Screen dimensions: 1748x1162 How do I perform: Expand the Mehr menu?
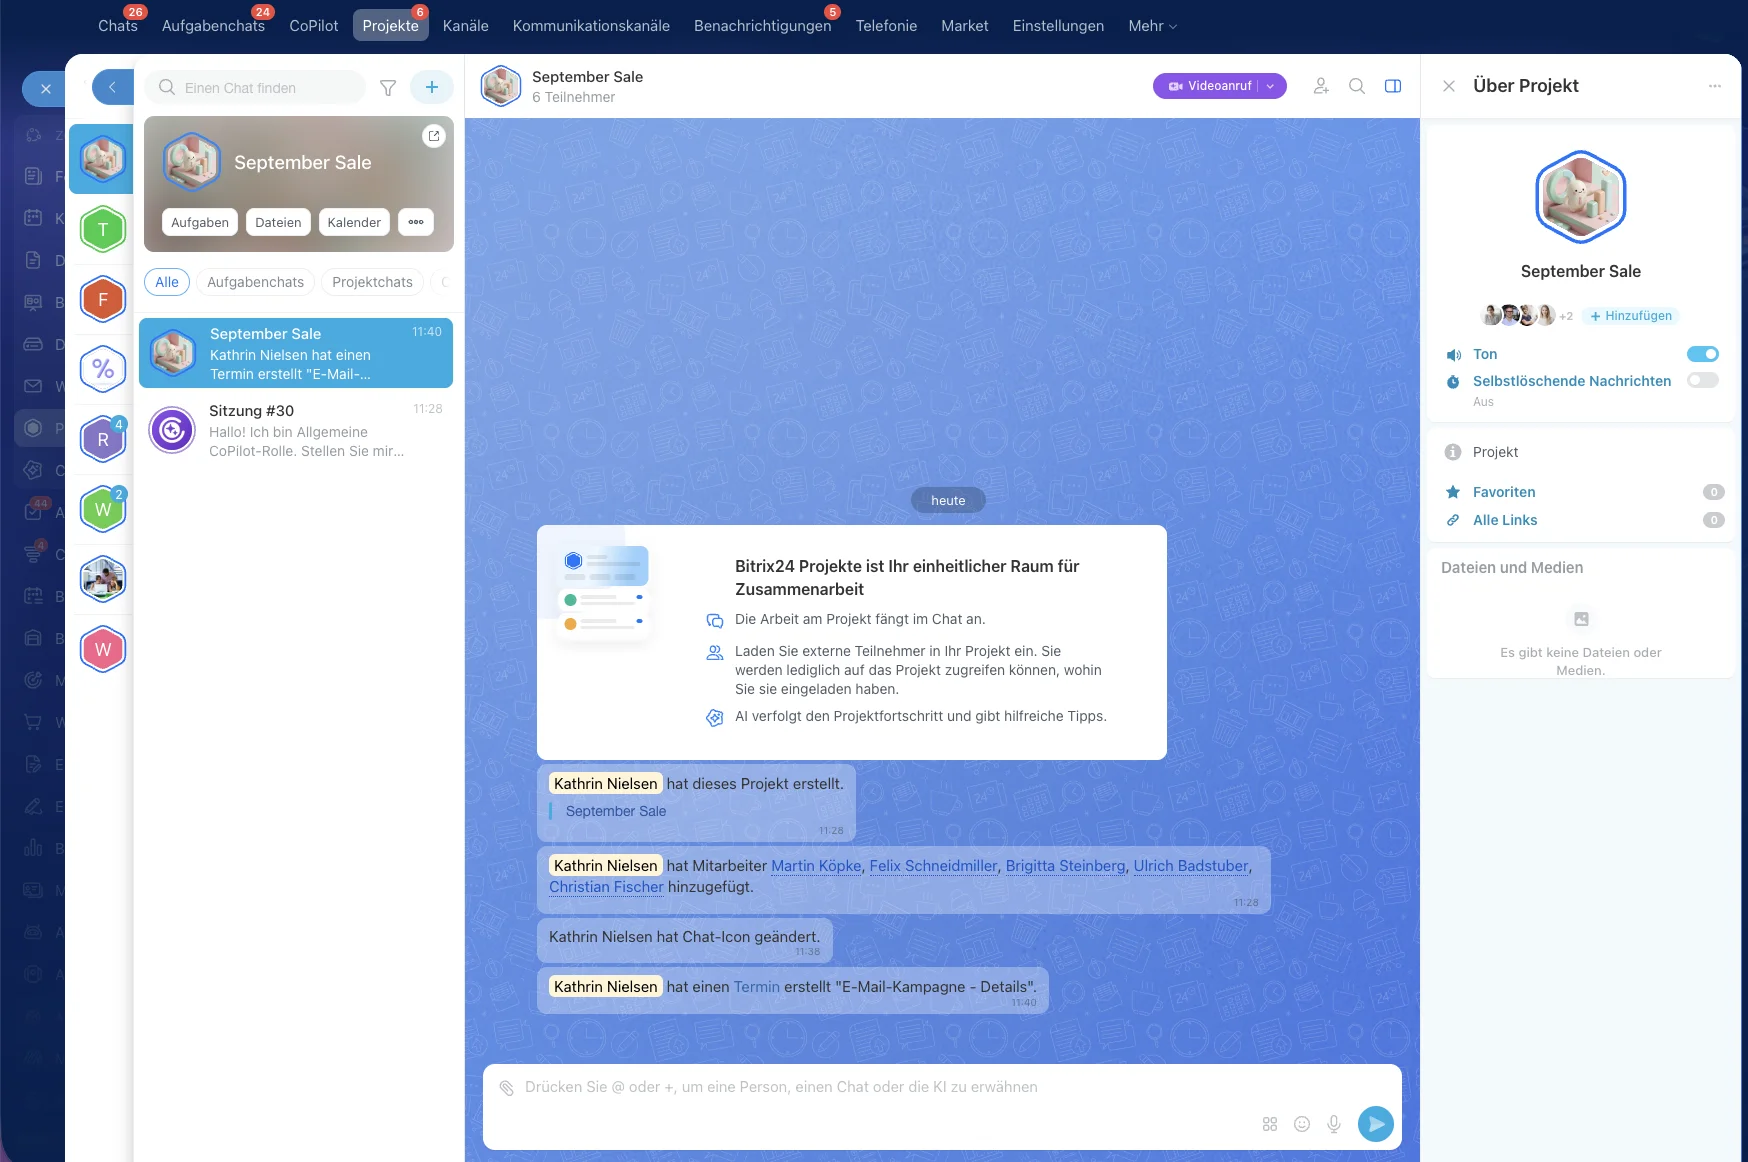[x=1152, y=26]
